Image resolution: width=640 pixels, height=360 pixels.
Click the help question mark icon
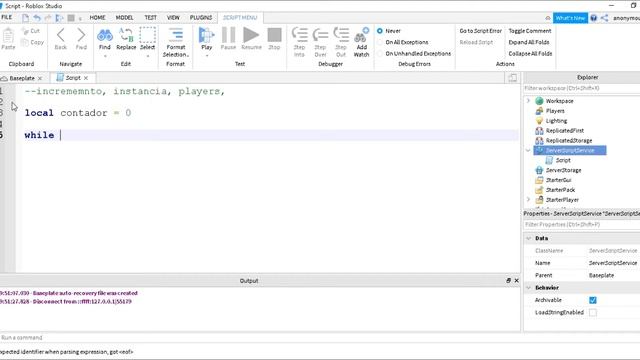click(x=593, y=18)
